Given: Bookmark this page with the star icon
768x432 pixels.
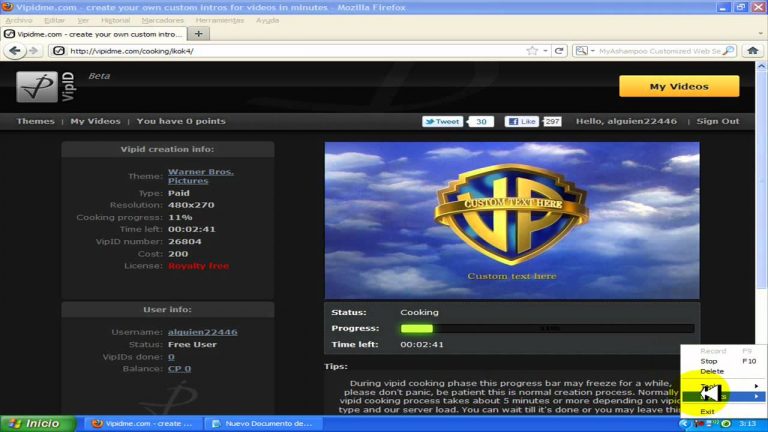Looking at the screenshot, I should [x=532, y=50].
